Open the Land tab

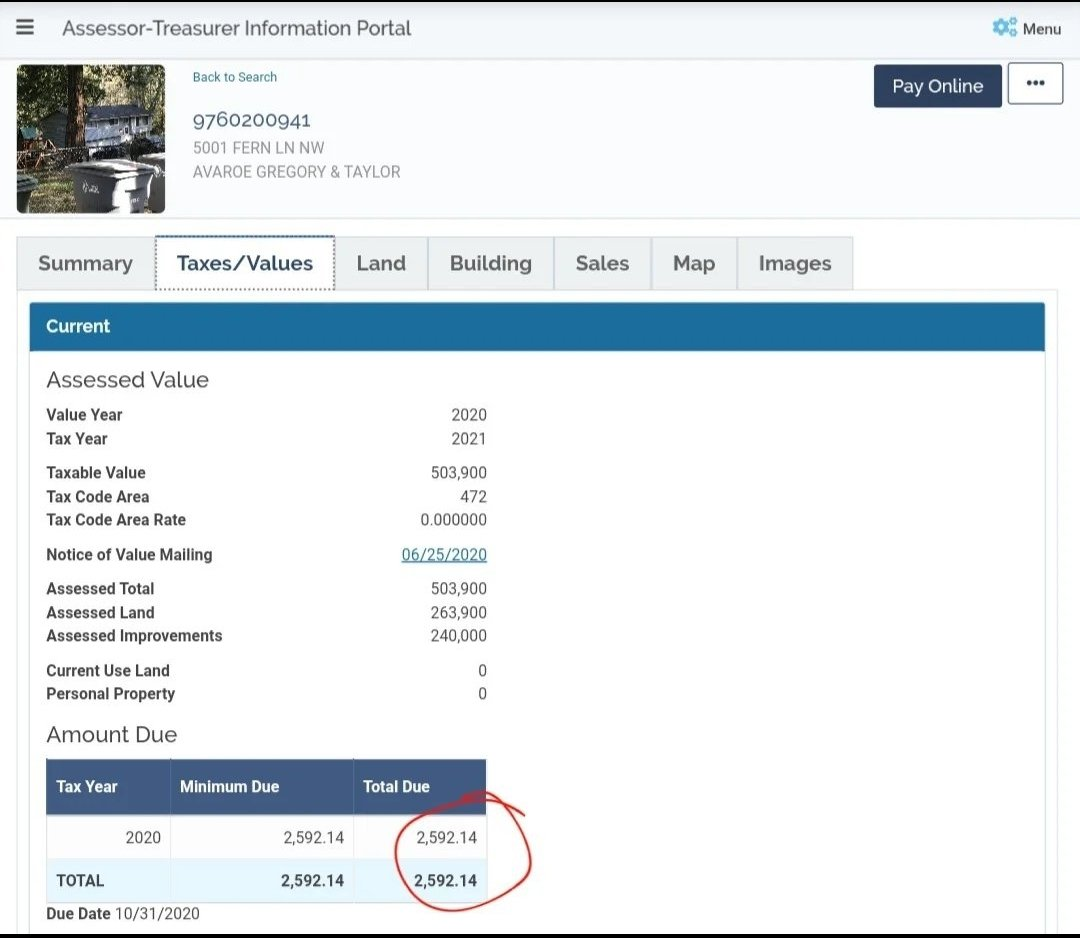[381, 263]
